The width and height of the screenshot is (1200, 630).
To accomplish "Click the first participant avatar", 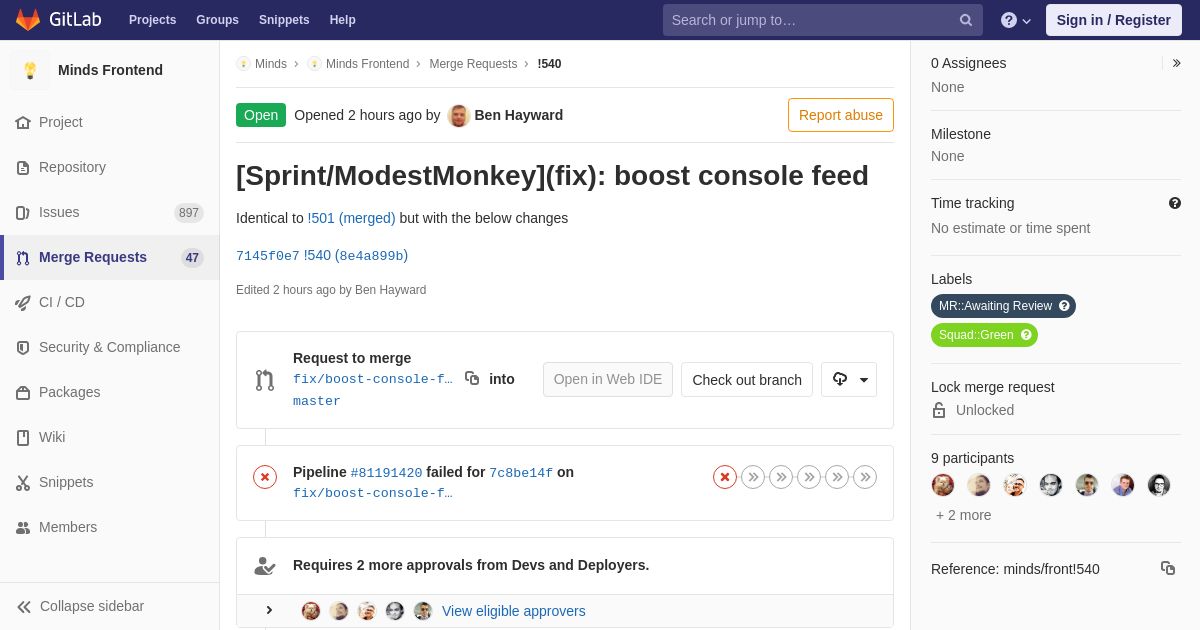I will point(943,485).
